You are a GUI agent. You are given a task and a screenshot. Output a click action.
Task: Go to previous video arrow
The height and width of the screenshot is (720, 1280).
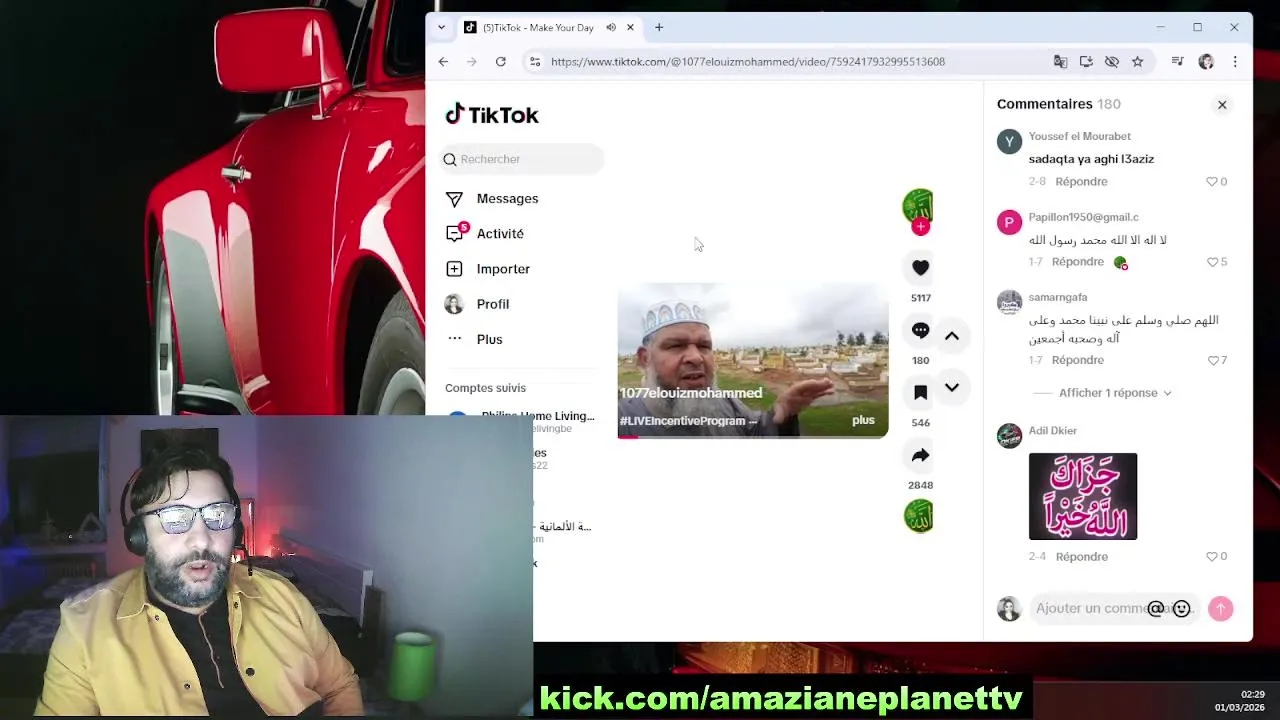pos(952,336)
